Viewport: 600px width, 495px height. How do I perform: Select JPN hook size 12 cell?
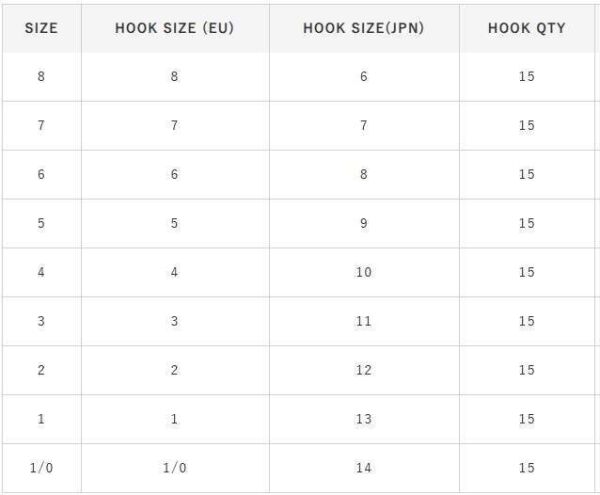pyautogui.click(x=364, y=370)
